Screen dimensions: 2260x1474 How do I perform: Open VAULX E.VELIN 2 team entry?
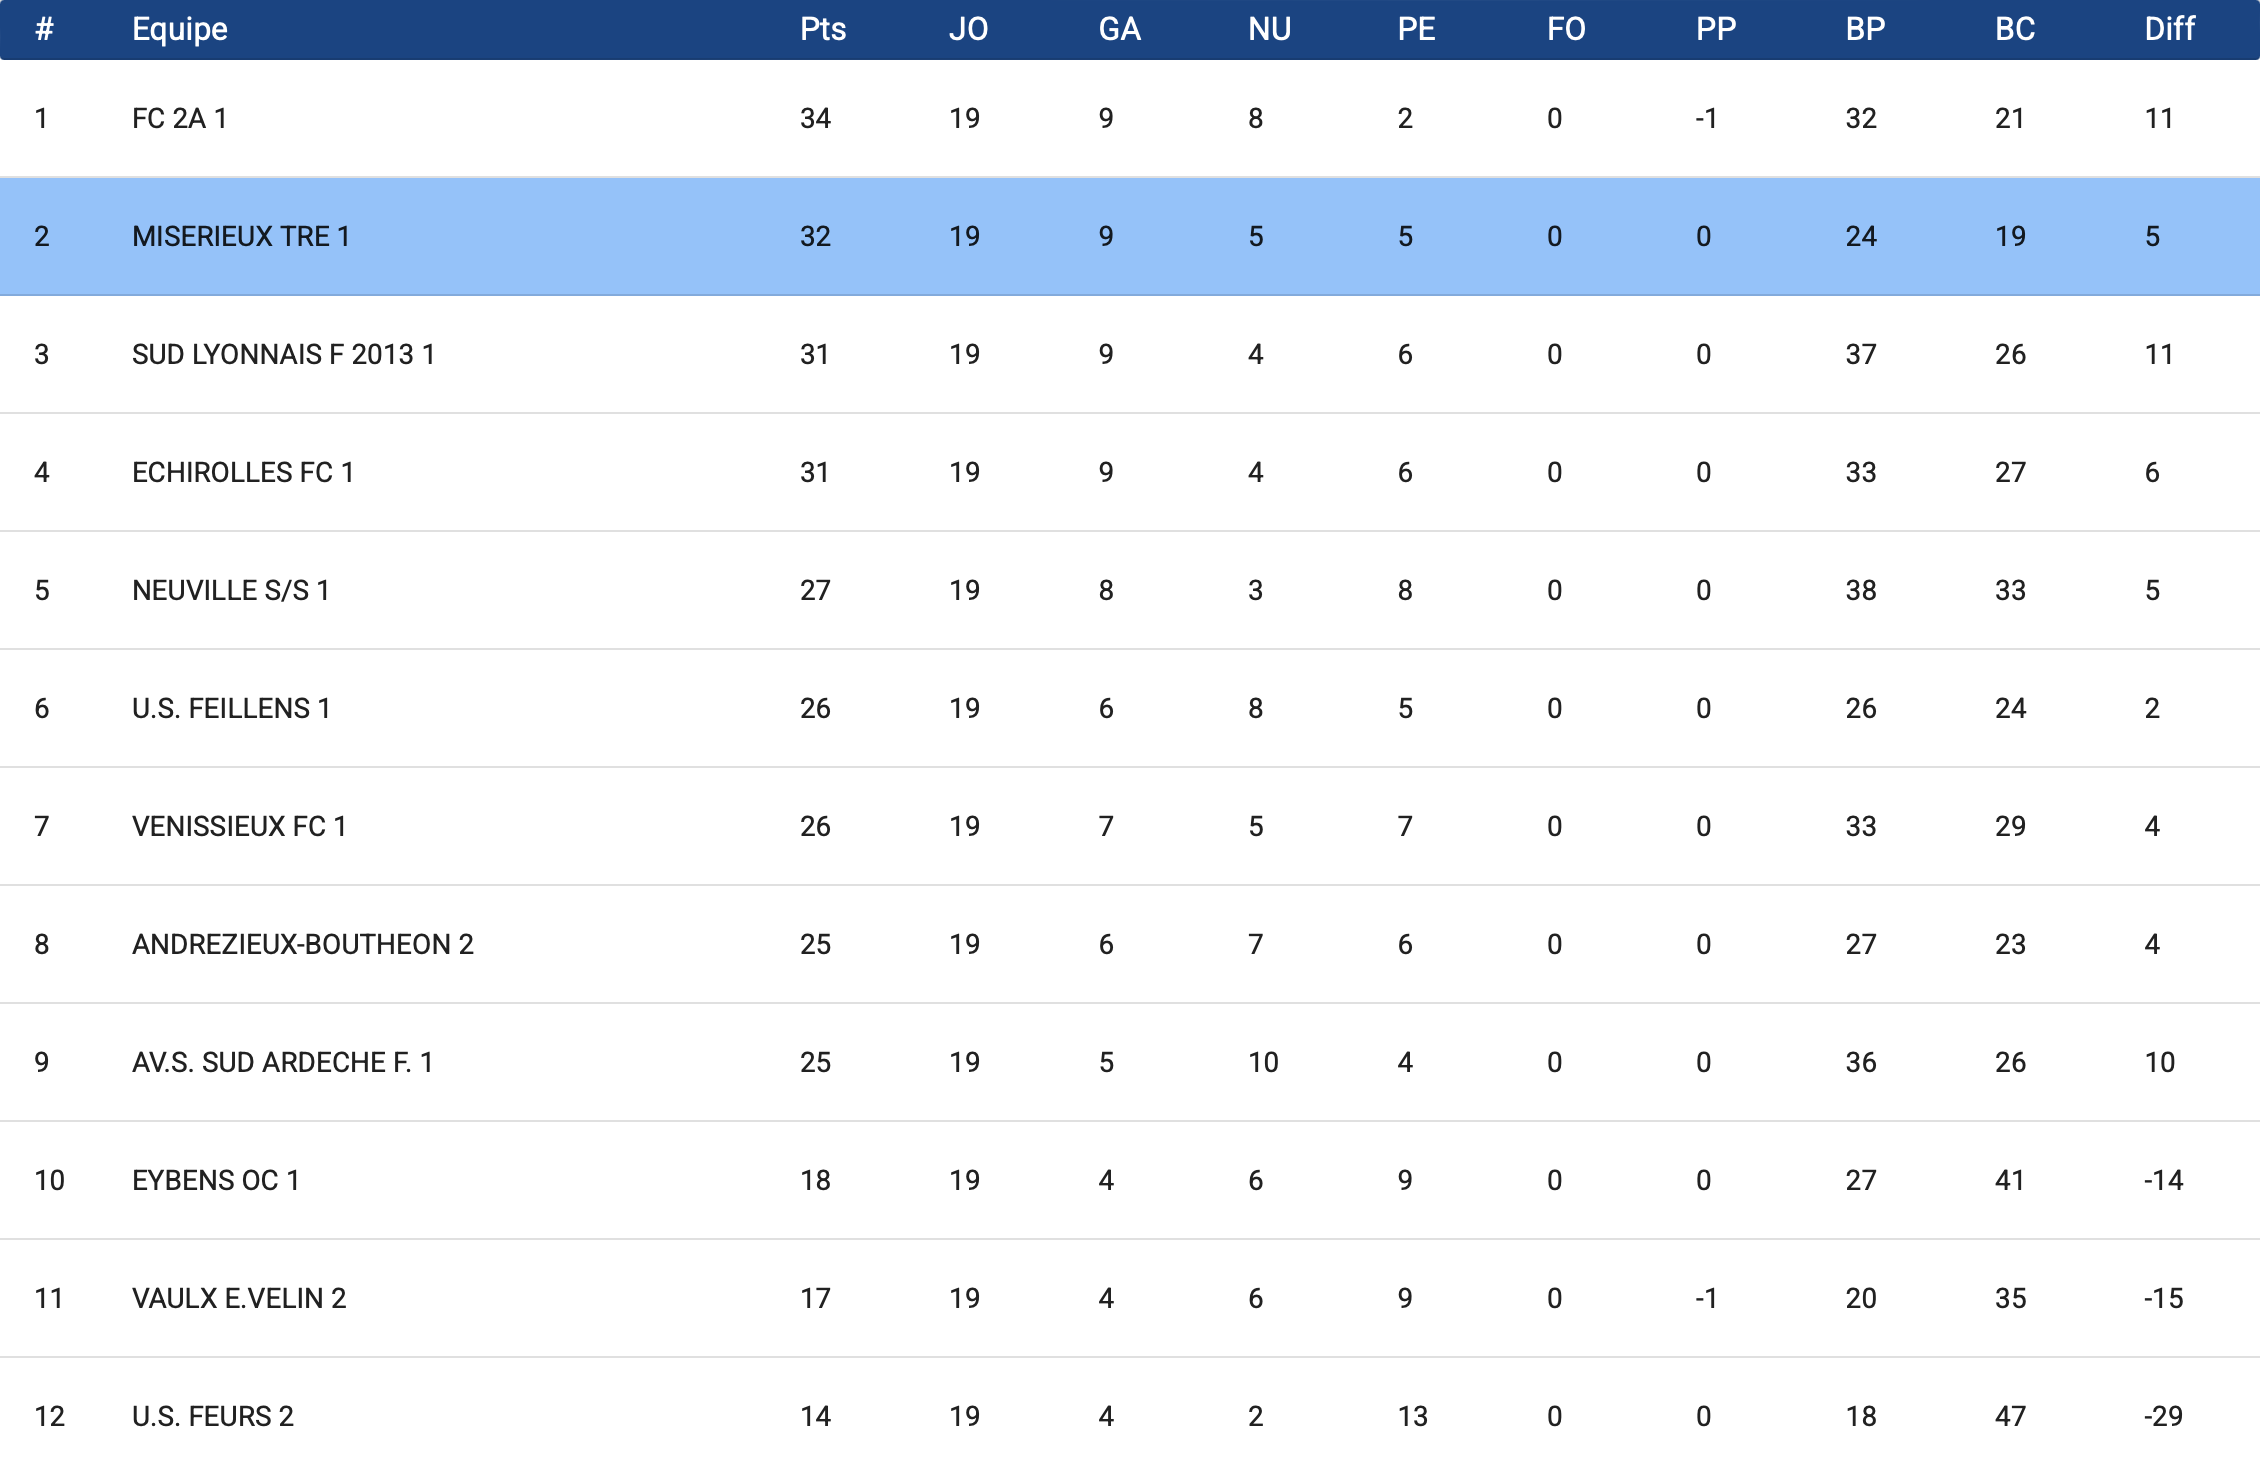pyautogui.click(x=239, y=1298)
